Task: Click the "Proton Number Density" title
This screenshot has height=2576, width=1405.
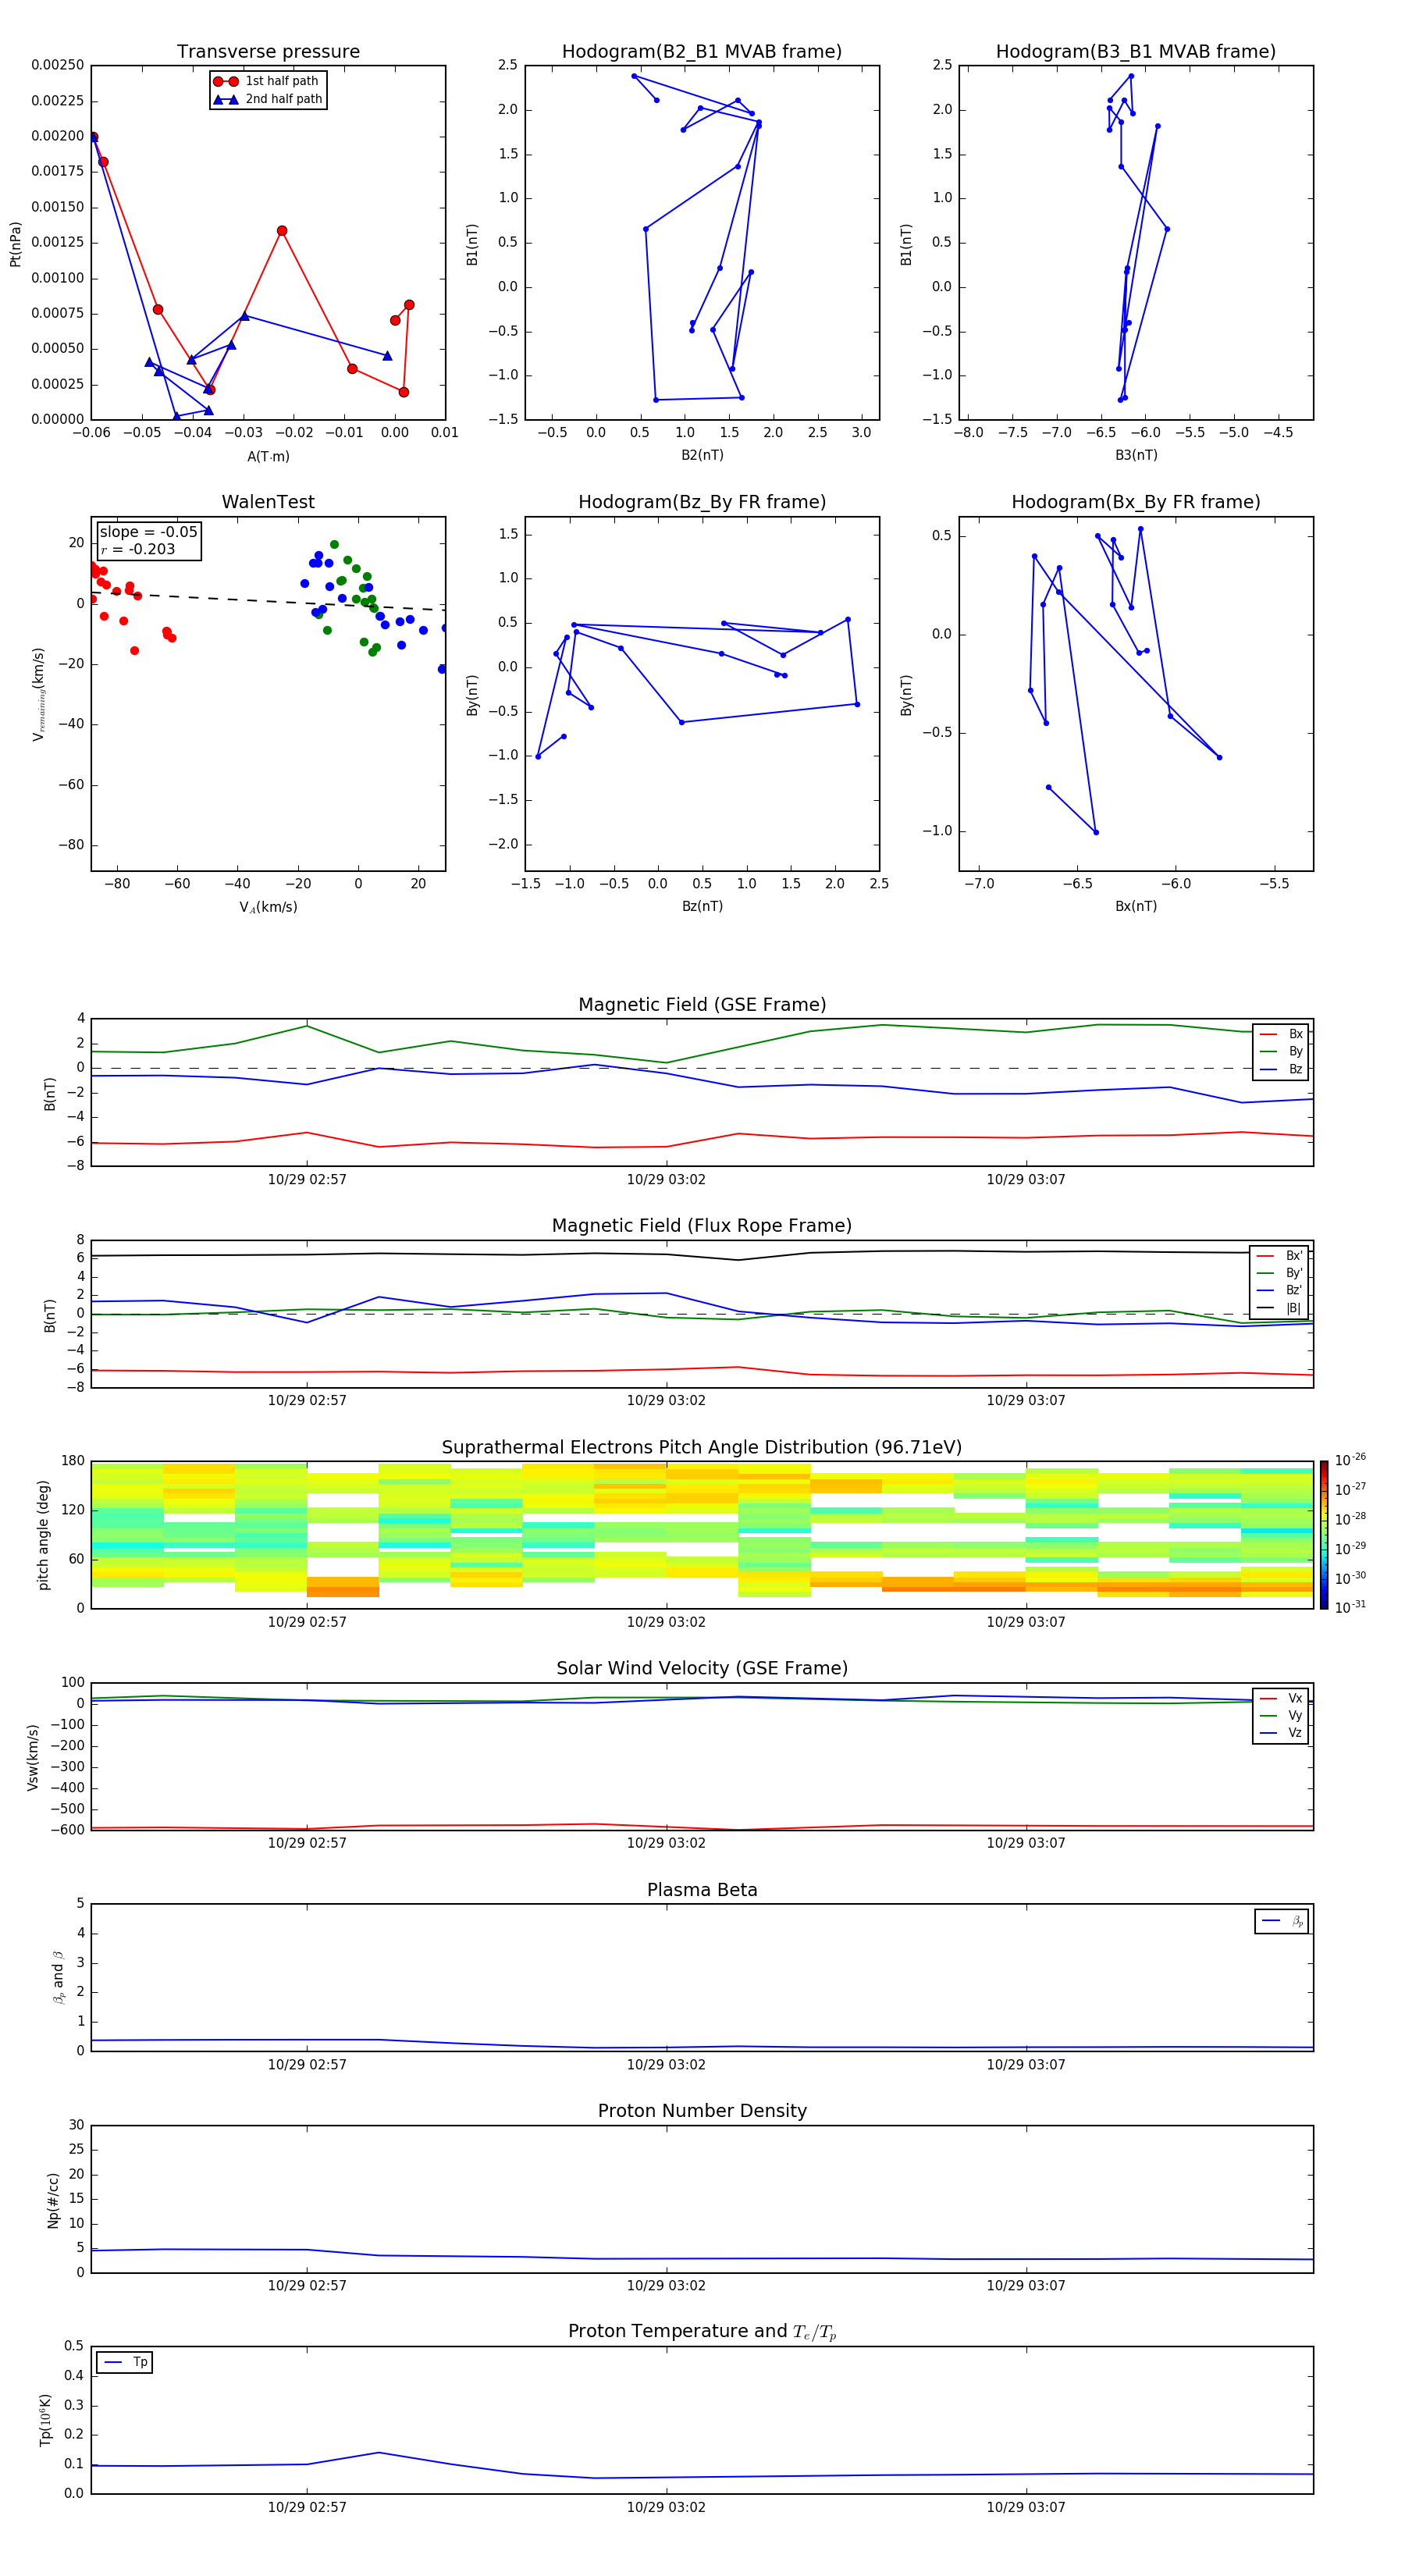Action: point(702,2112)
